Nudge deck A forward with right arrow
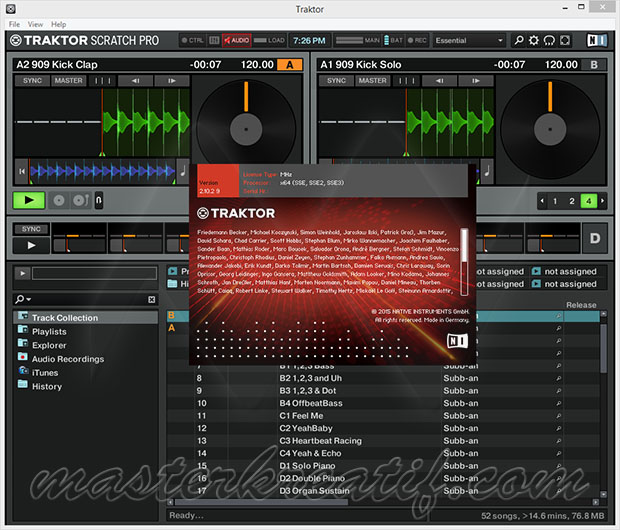The image size is (620, 530). click(x=172, y=81)
